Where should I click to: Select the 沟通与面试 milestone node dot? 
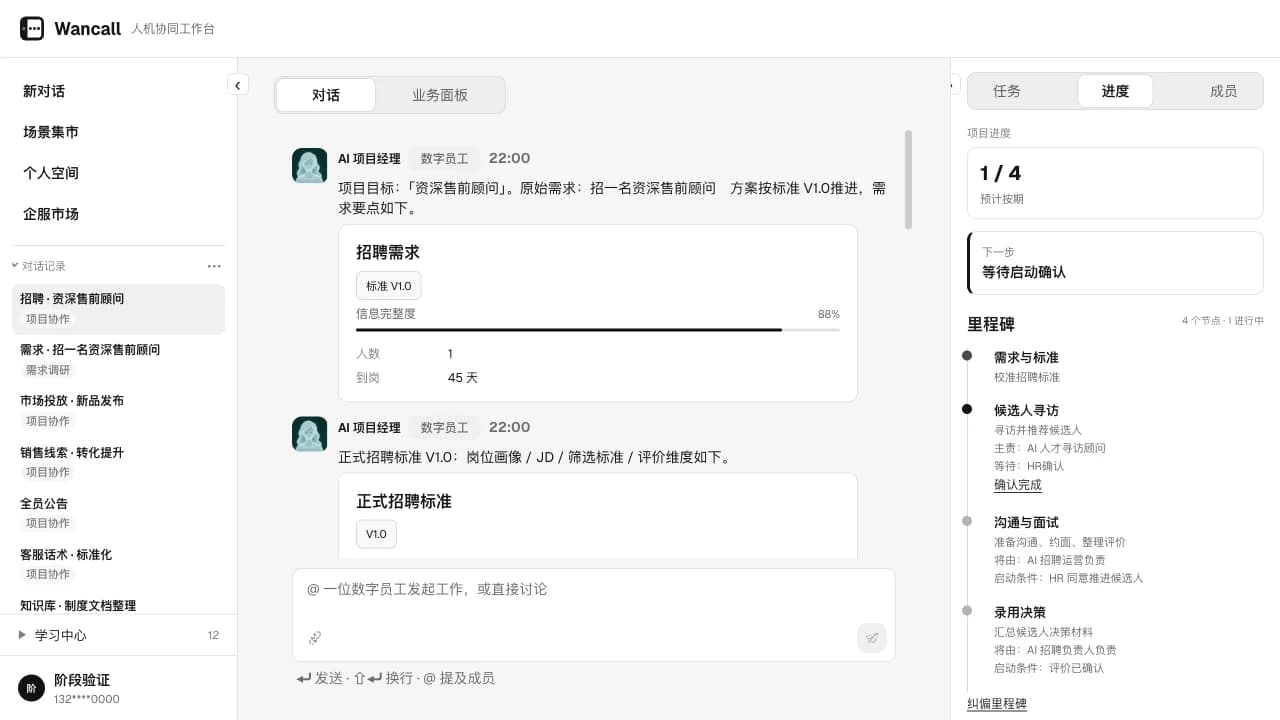tap(967, 521)
